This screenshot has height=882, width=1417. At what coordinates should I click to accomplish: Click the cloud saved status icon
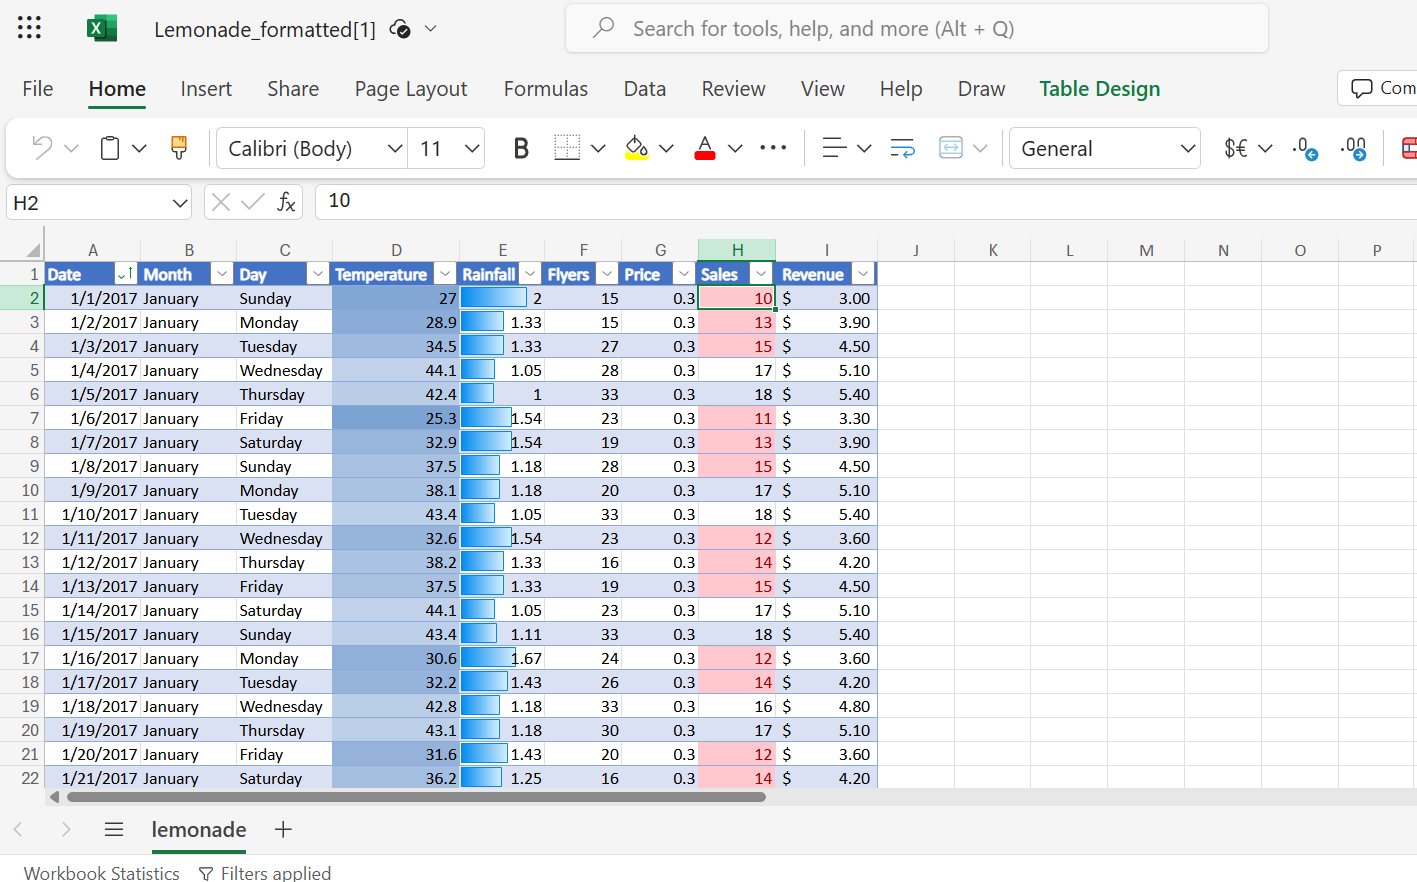[x=400, y=29]
